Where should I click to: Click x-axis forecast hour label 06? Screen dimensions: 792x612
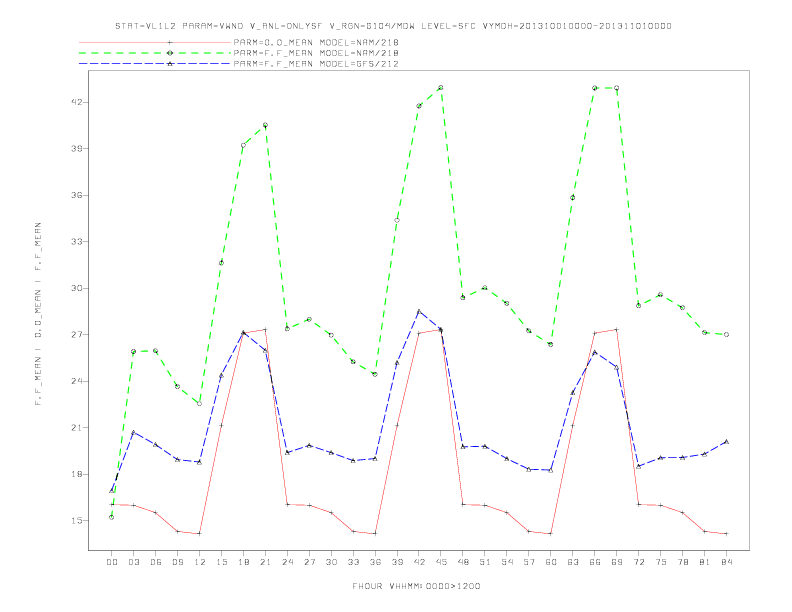point(156,562)
